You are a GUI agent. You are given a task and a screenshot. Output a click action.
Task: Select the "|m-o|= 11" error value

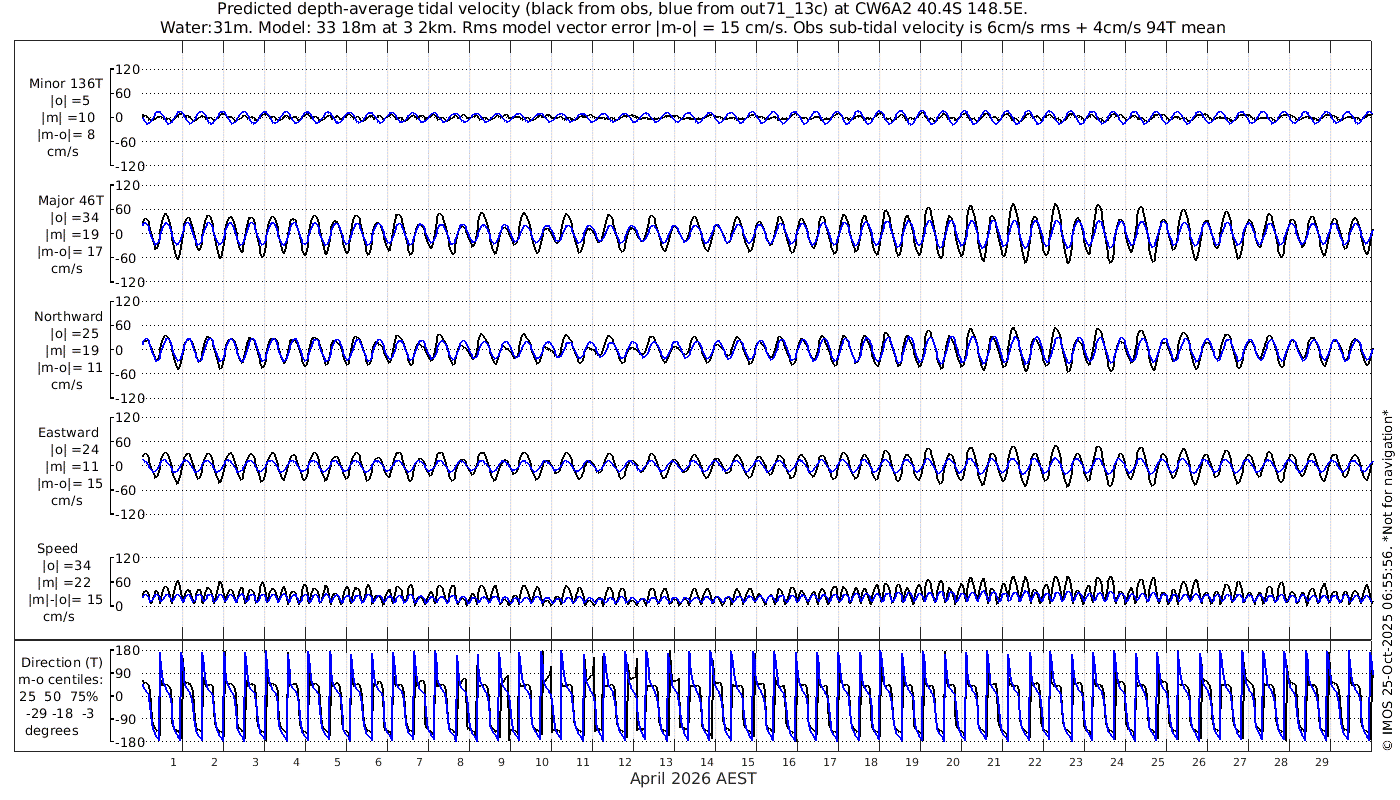click(70, 368)
